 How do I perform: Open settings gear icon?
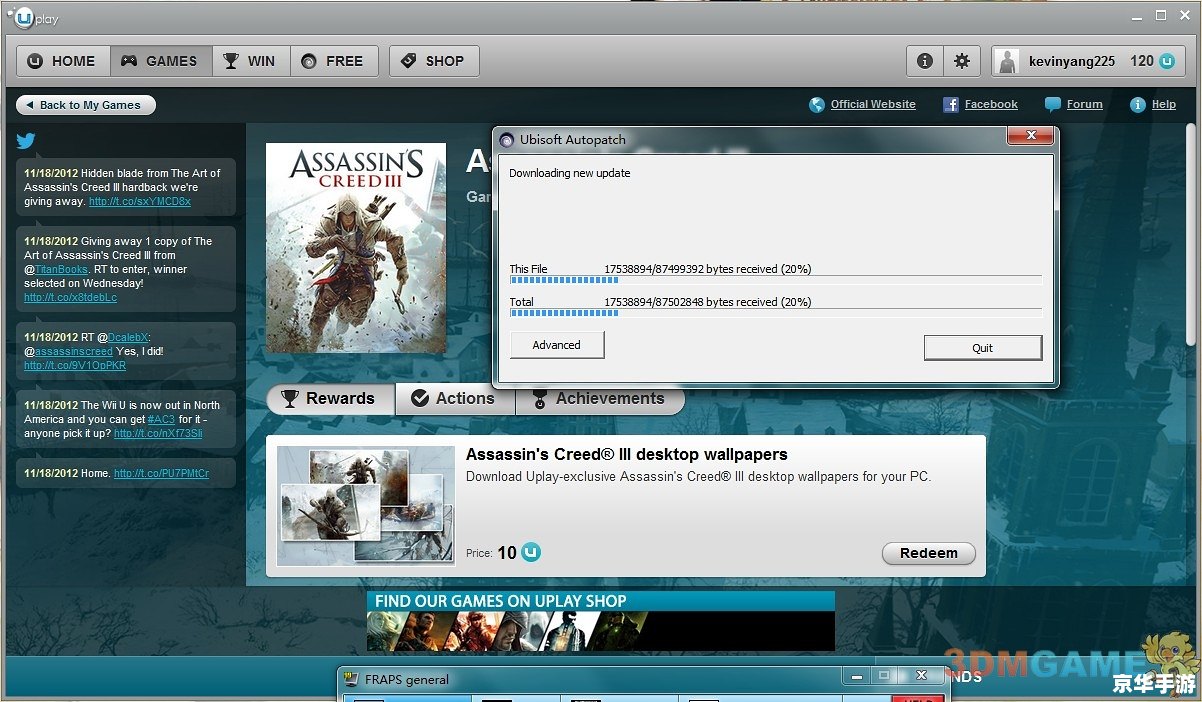(961, 61)
